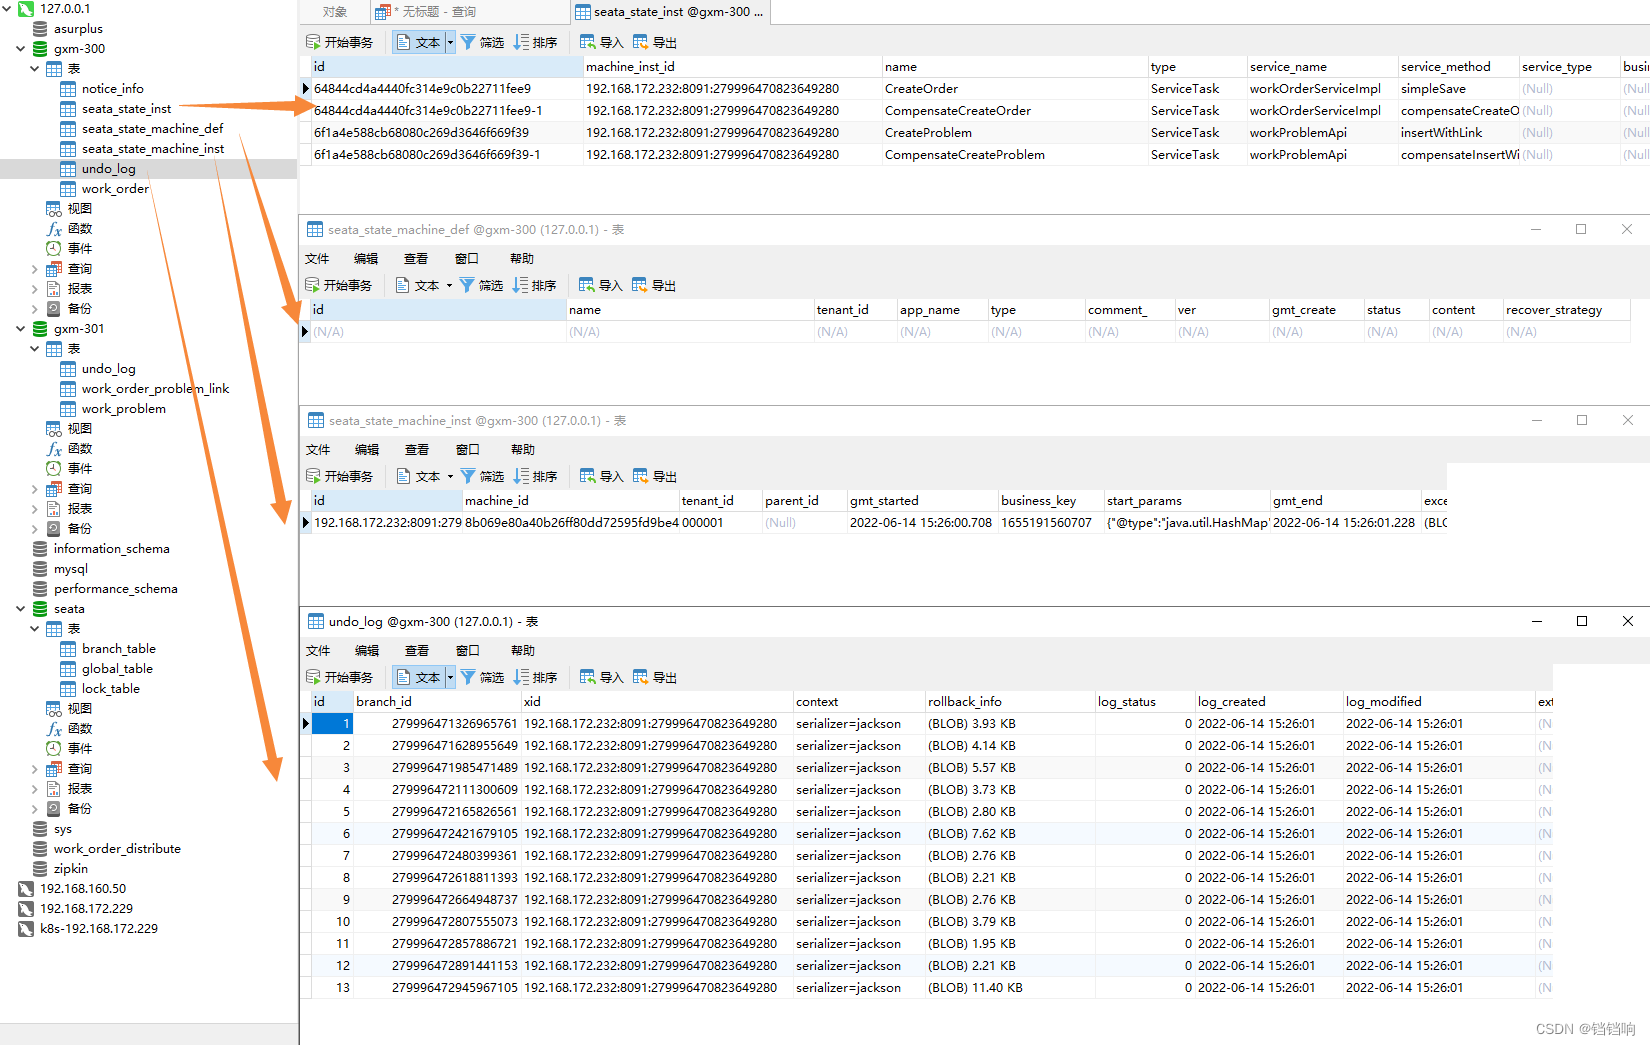Screen dimensions: 1650x1045
Task: Click sort in seata_state_machine_inst window toolbar
Action: point(535,476)
